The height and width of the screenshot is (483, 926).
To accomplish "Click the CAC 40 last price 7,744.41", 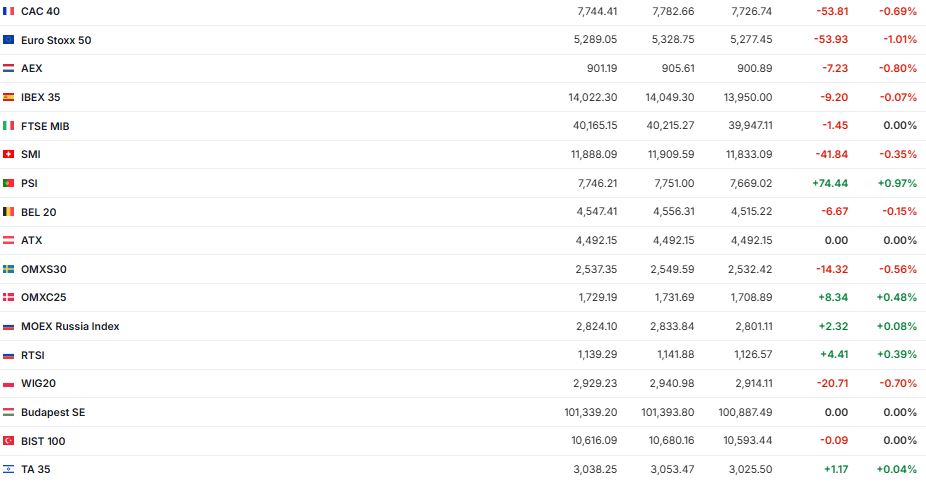I will [597, 11].
